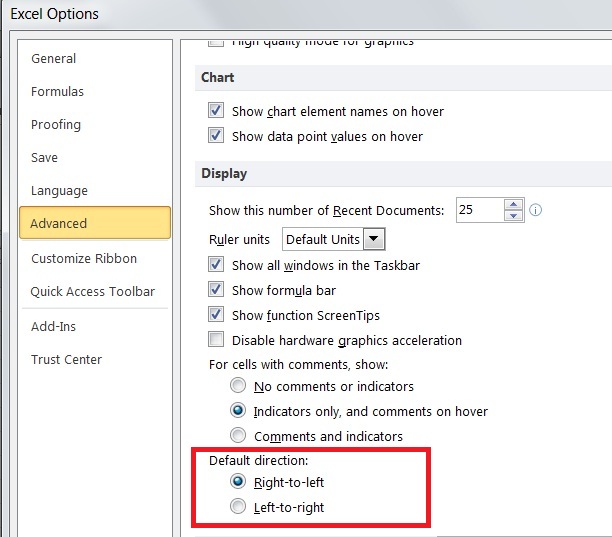Toggle Show function ScreenTips checkbox
The width and height of the screenshot is (612, 537).
pos(216,314)
